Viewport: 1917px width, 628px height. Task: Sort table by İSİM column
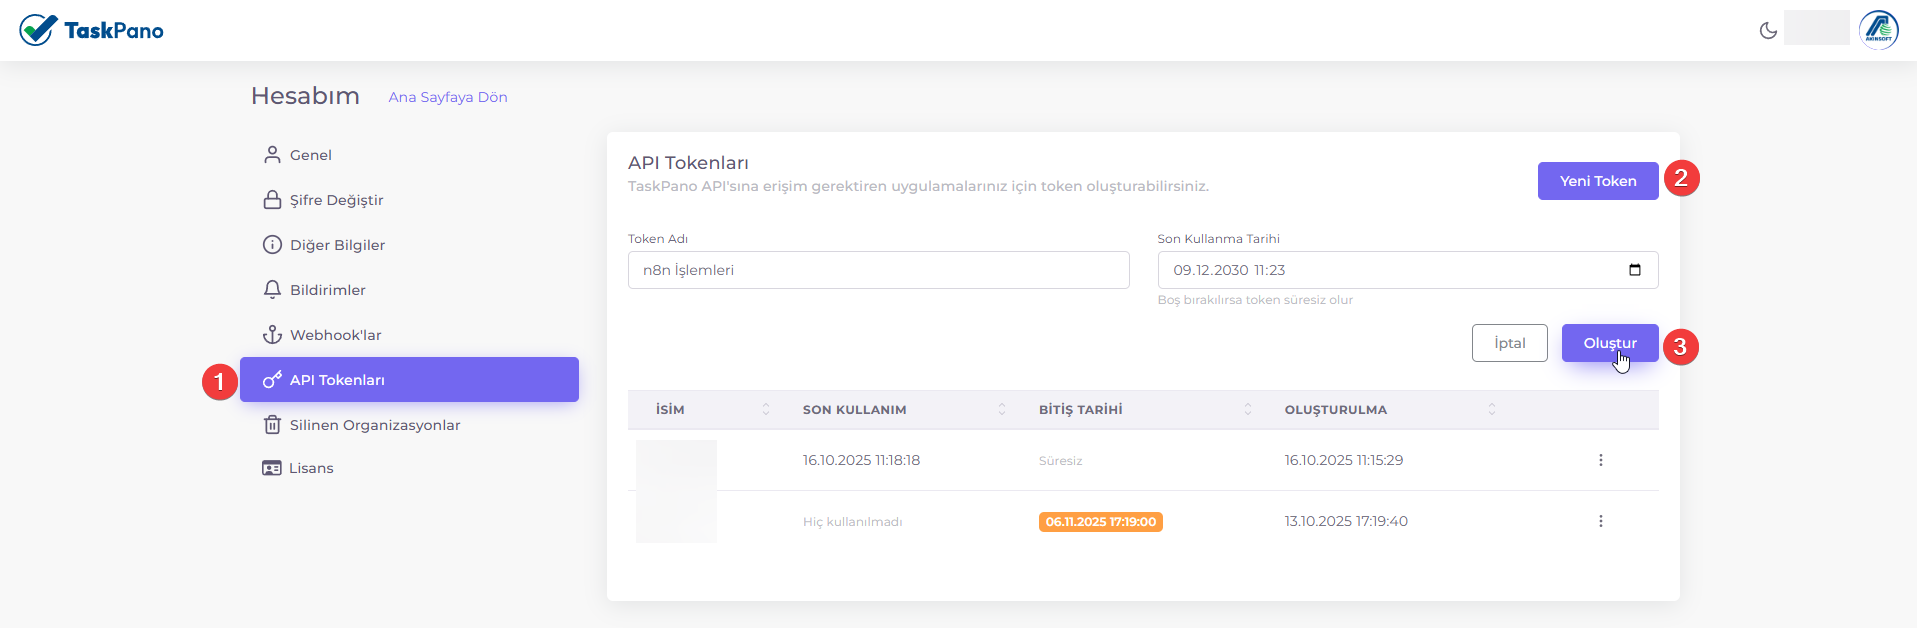tap(670, 410)
